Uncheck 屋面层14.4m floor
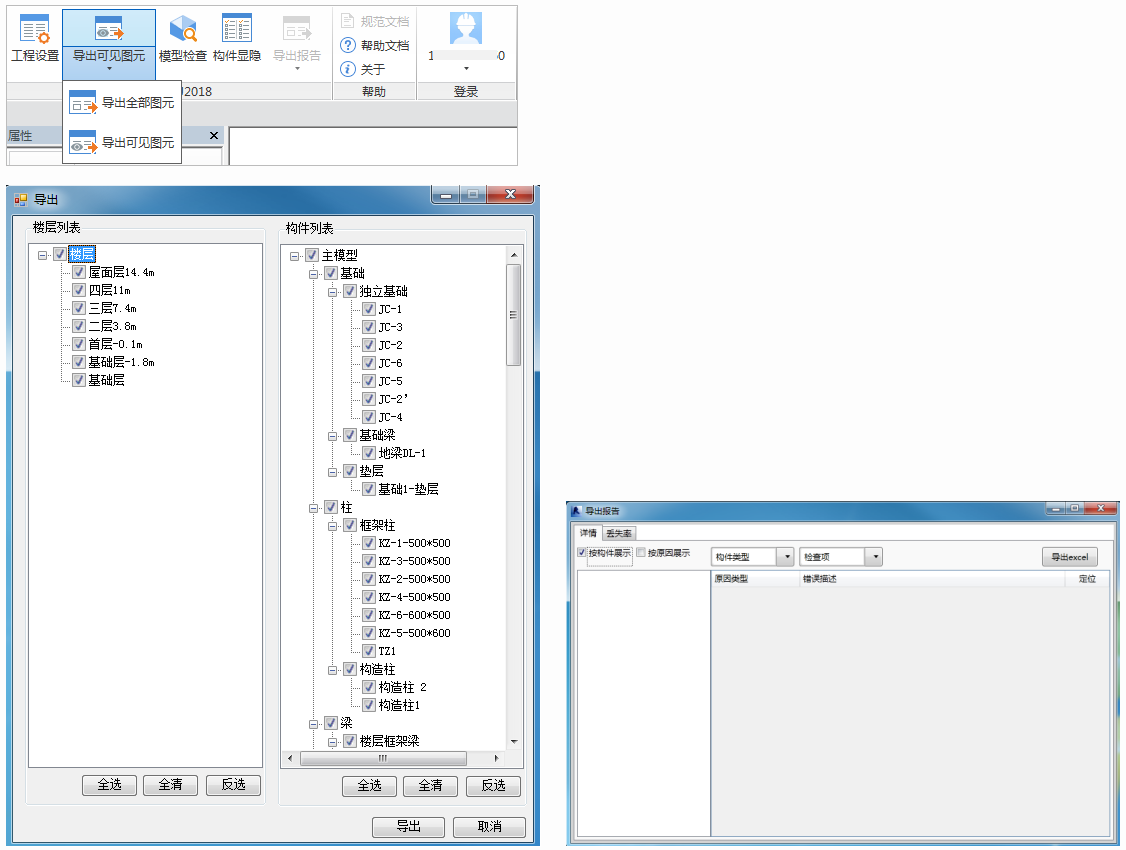This screenshot has width=1126, height=850. (79, 272)
